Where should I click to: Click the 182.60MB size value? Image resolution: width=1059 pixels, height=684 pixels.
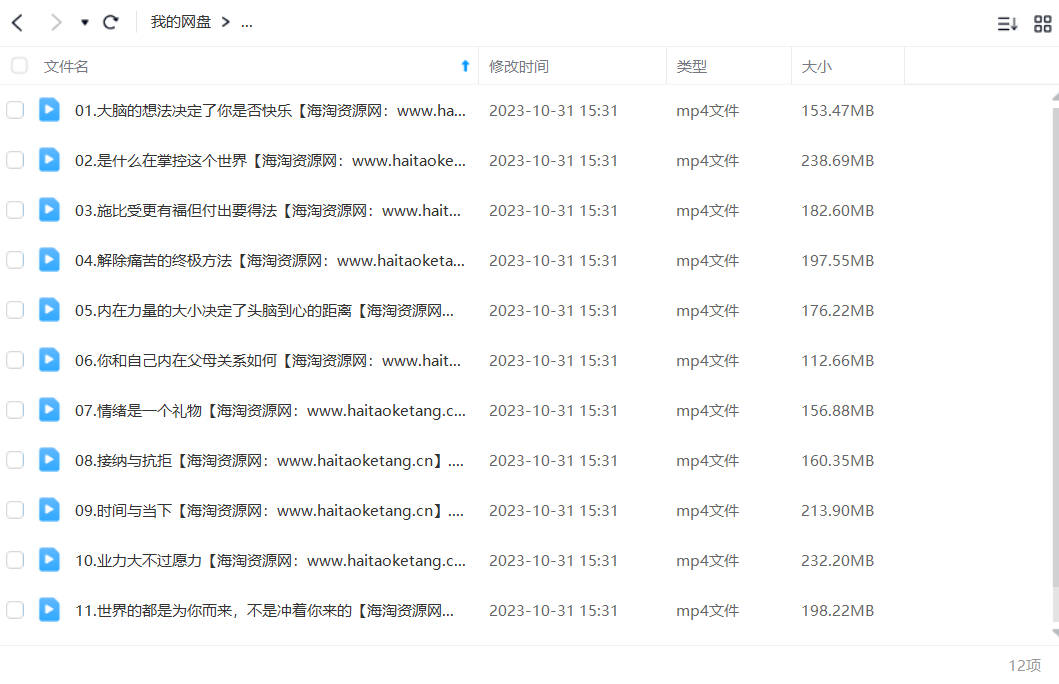837,211
